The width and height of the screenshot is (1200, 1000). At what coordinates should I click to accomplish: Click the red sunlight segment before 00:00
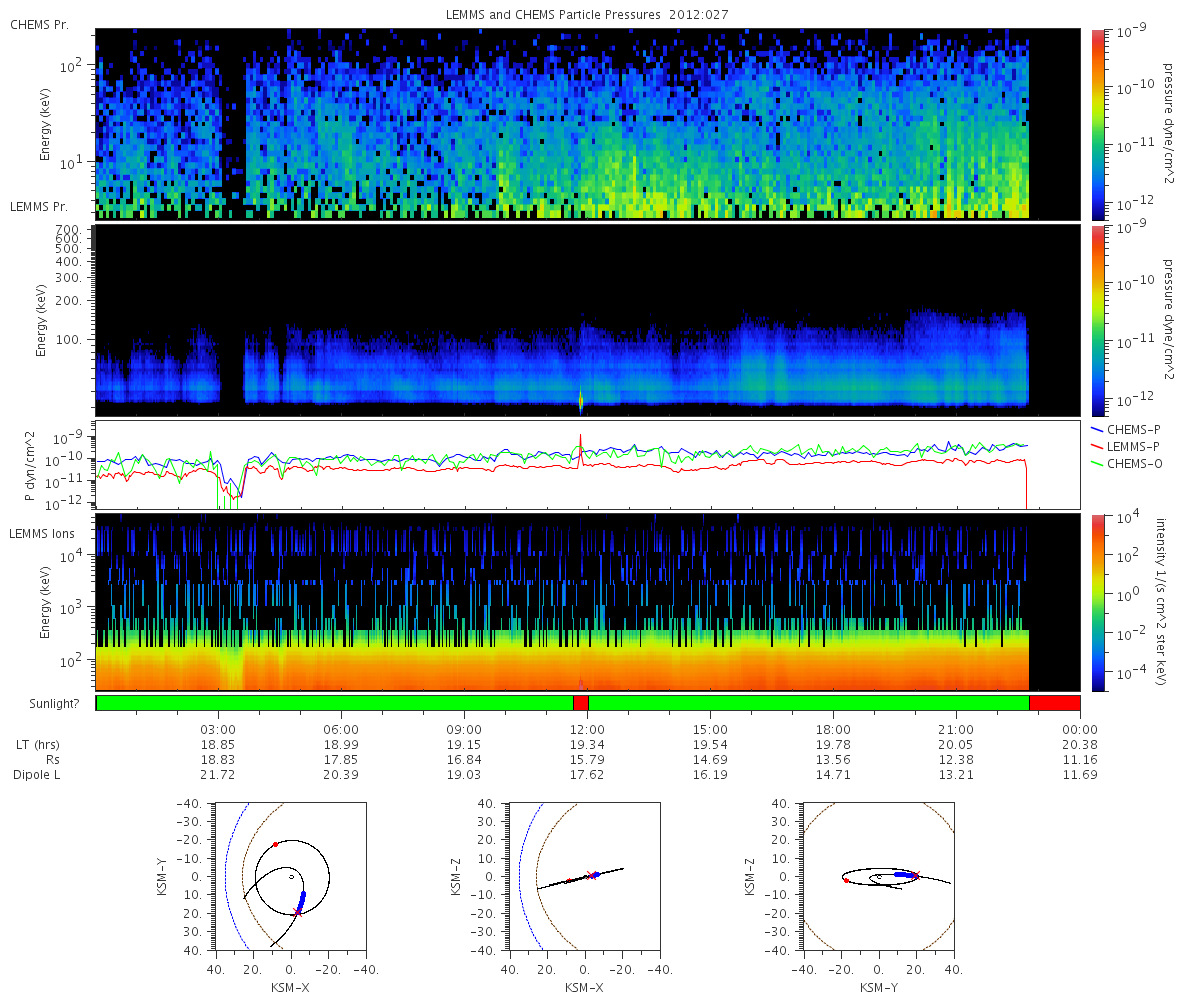coord(1055,703)
